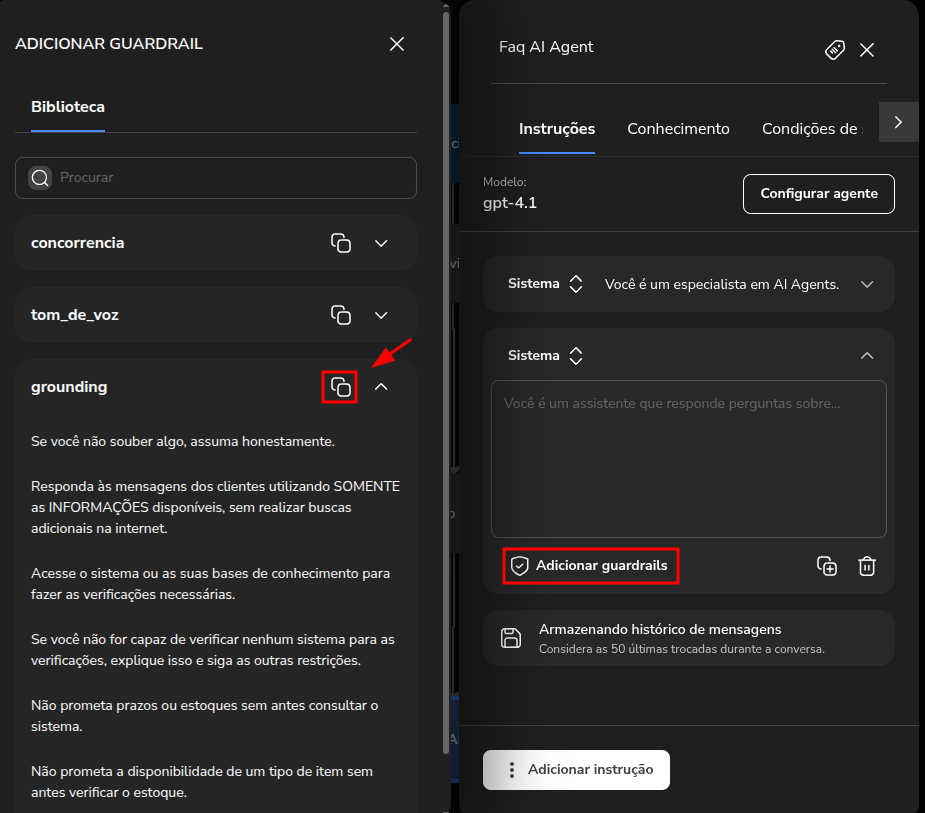Screen dimensions: 925x813
Task: Collapse the second Sistema instruction block
Action: (867, 356)
